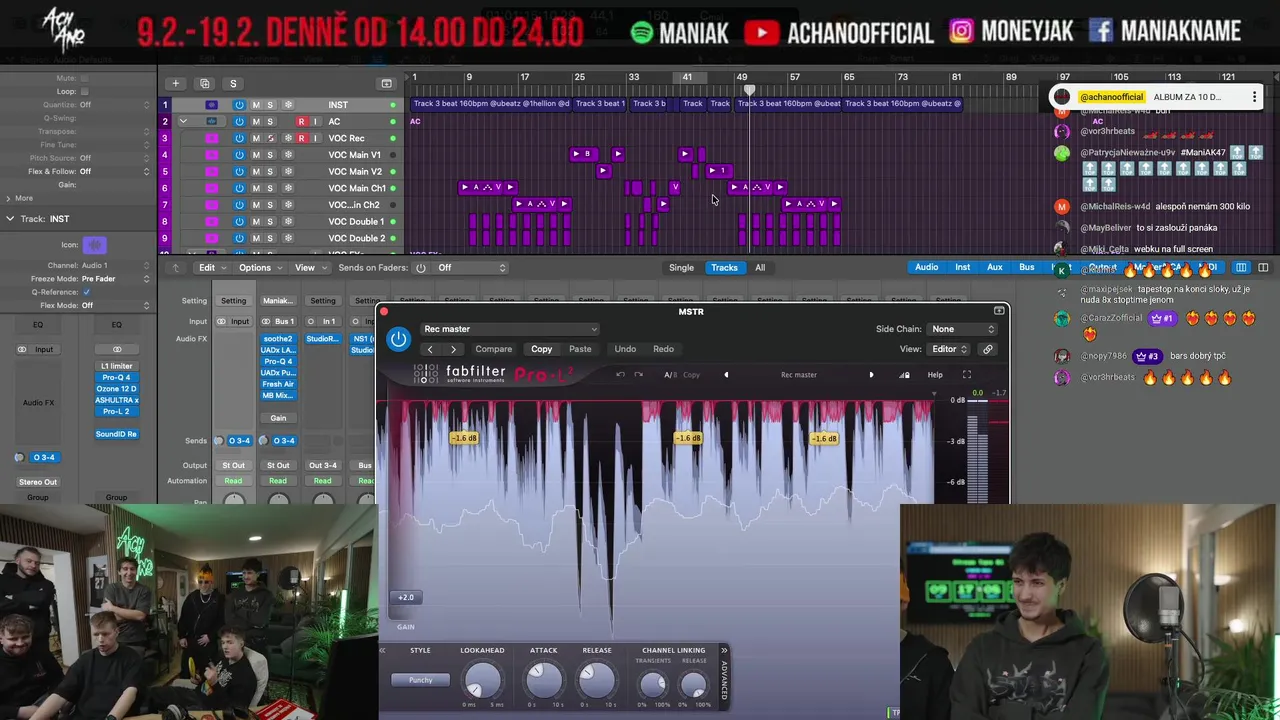Toggle Sends on Faders power button
Viewport: 1280px width, 720px height.
point(420,268)
